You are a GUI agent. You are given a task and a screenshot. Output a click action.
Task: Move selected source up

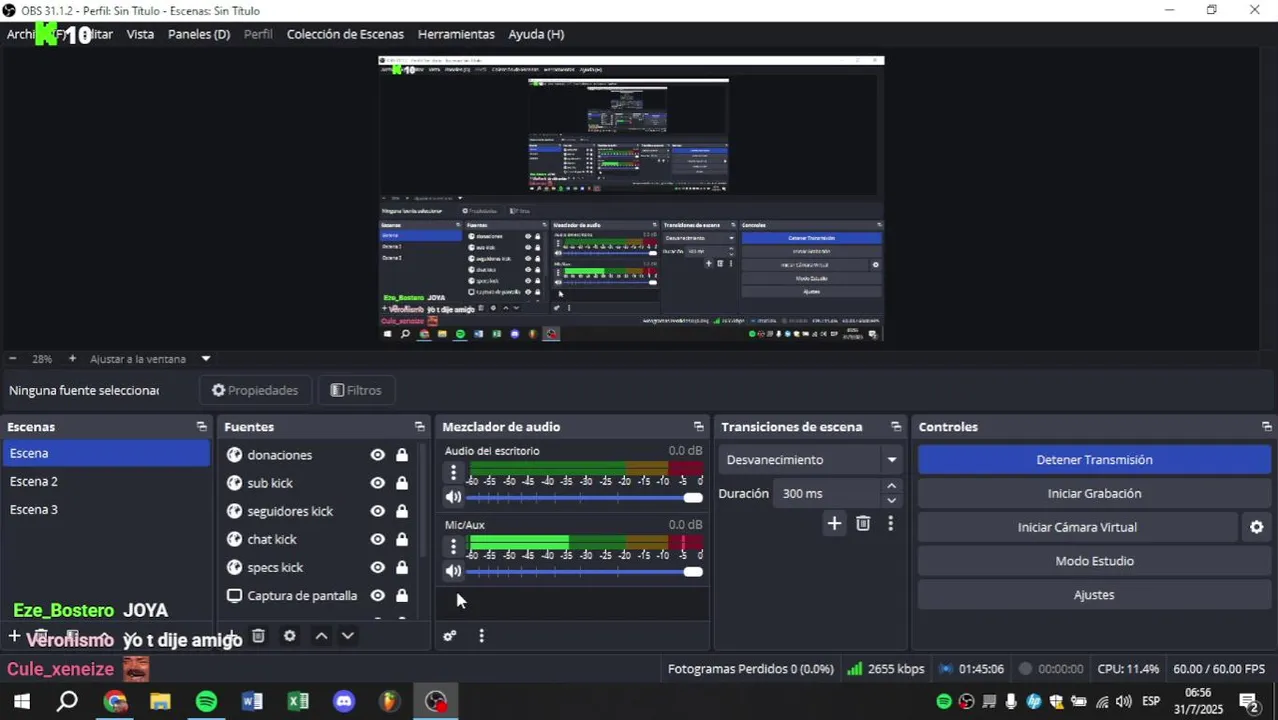[321, 636]
